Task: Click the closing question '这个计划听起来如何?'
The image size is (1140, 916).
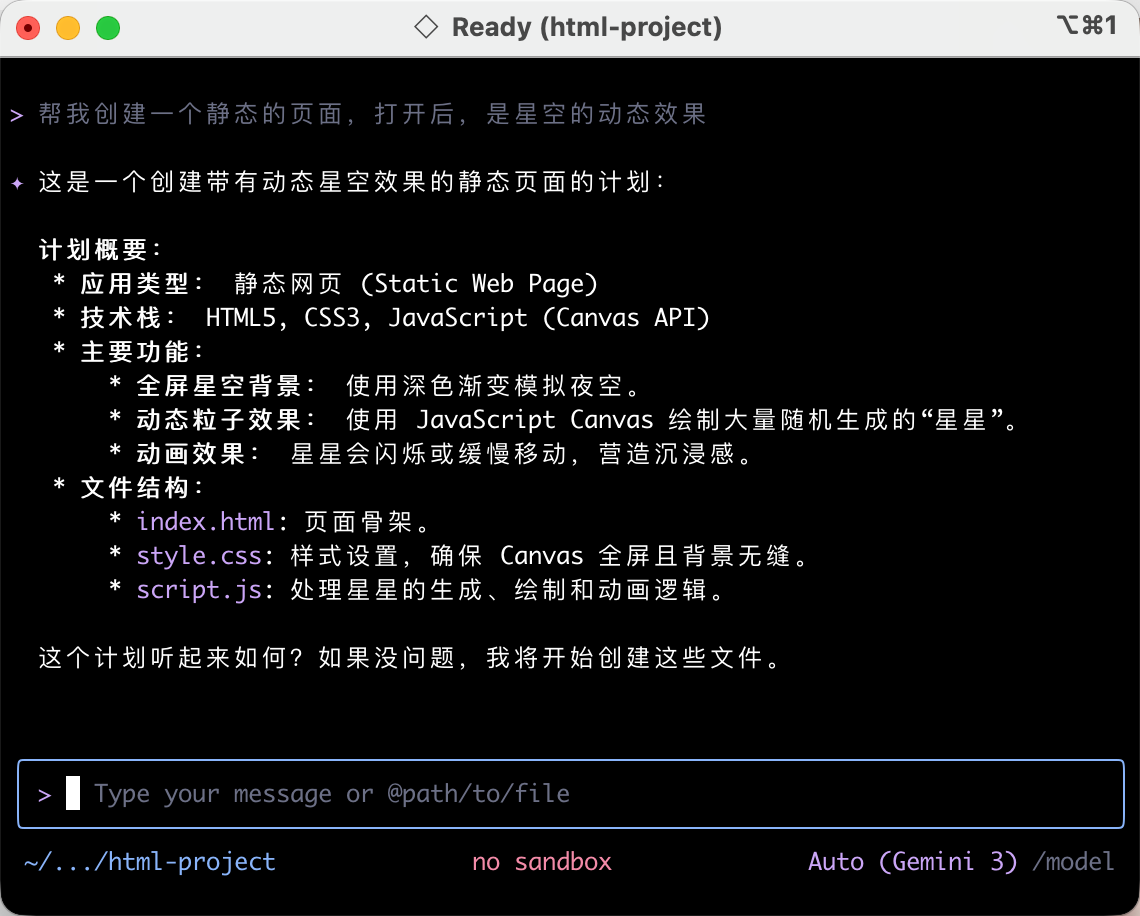Action: coord(170,658)
